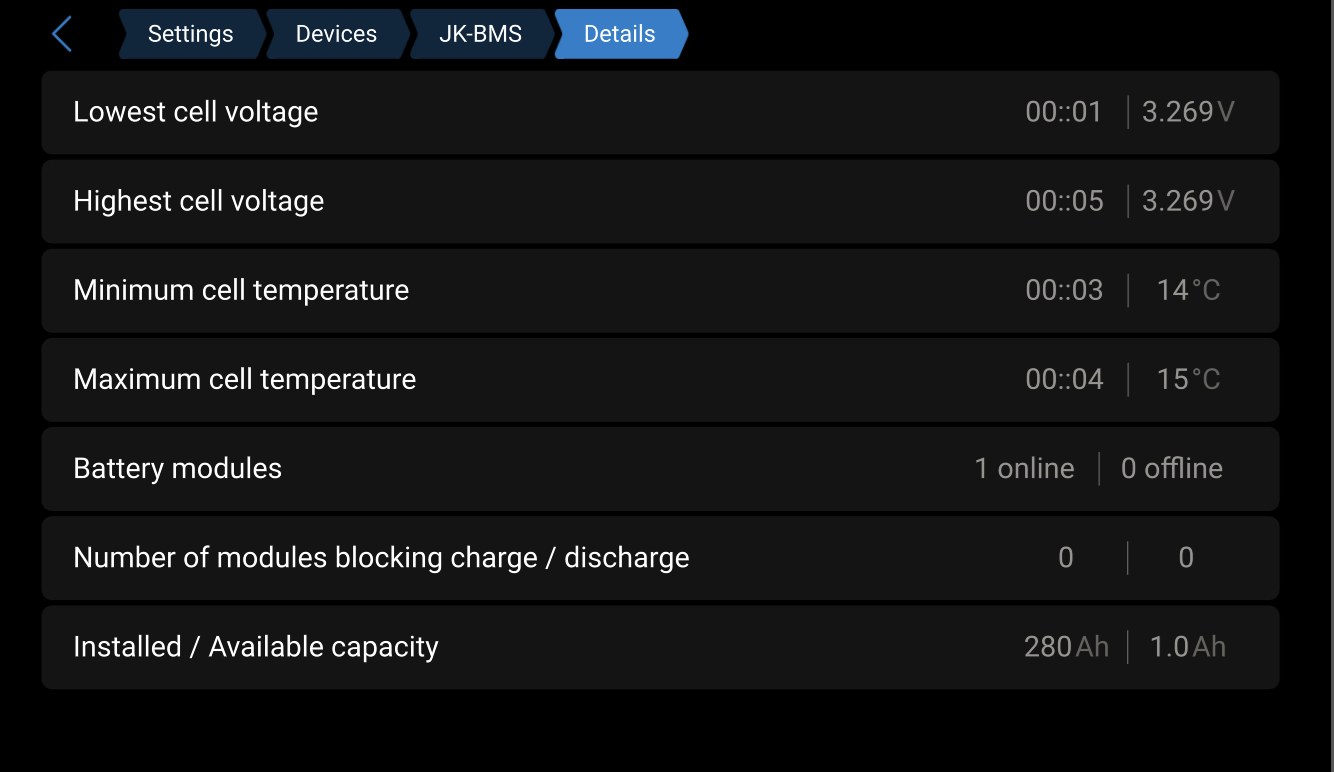
Task: Select the 280Ah installed capacity value
Action: (1066, 647)
